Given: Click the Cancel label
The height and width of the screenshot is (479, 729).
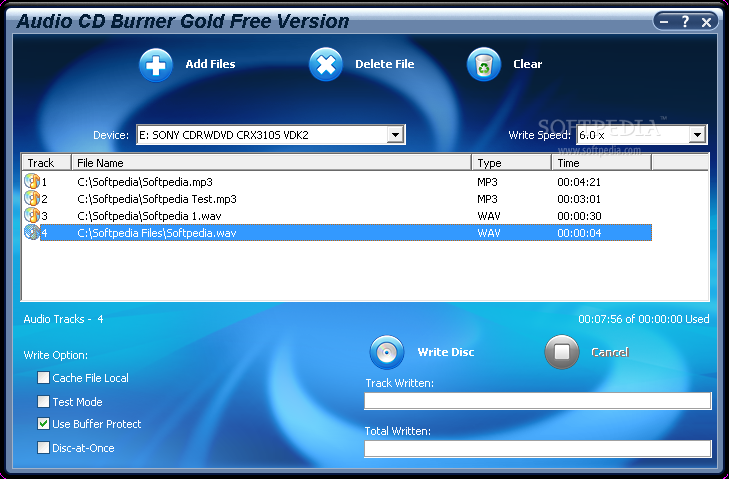Looking at the screenshot, I should [610, 352].
